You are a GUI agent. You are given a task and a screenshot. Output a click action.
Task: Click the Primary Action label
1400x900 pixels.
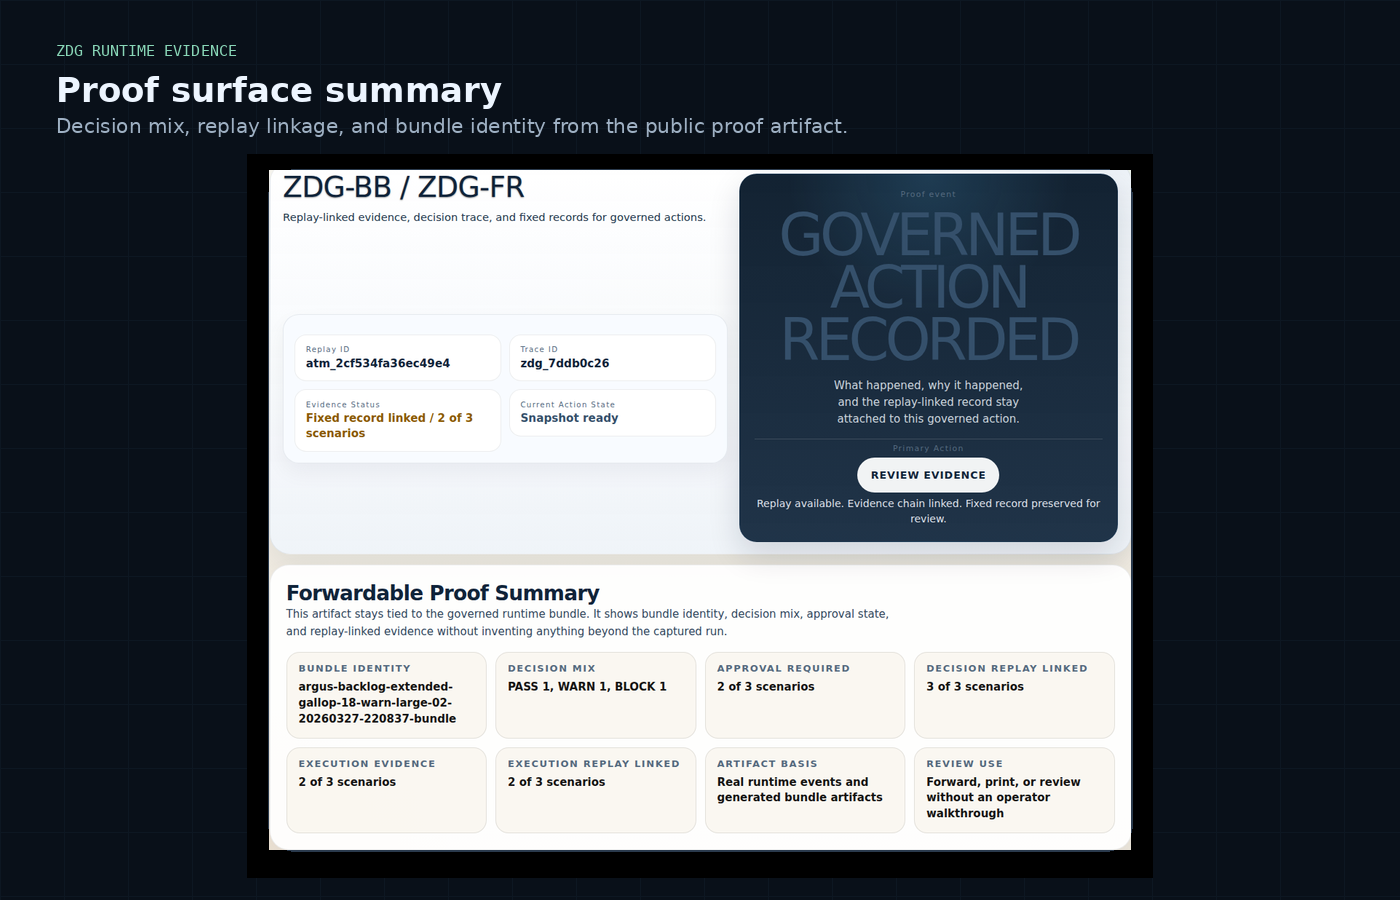coord(928,448)
